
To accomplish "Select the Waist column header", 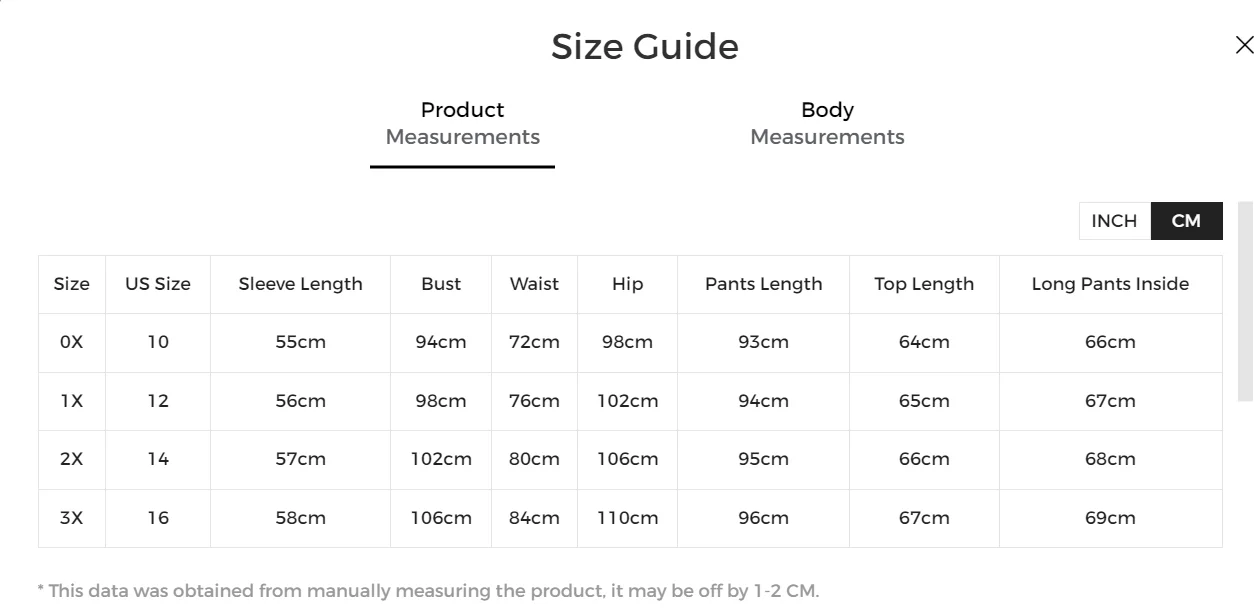I will (x=534, y=284).
